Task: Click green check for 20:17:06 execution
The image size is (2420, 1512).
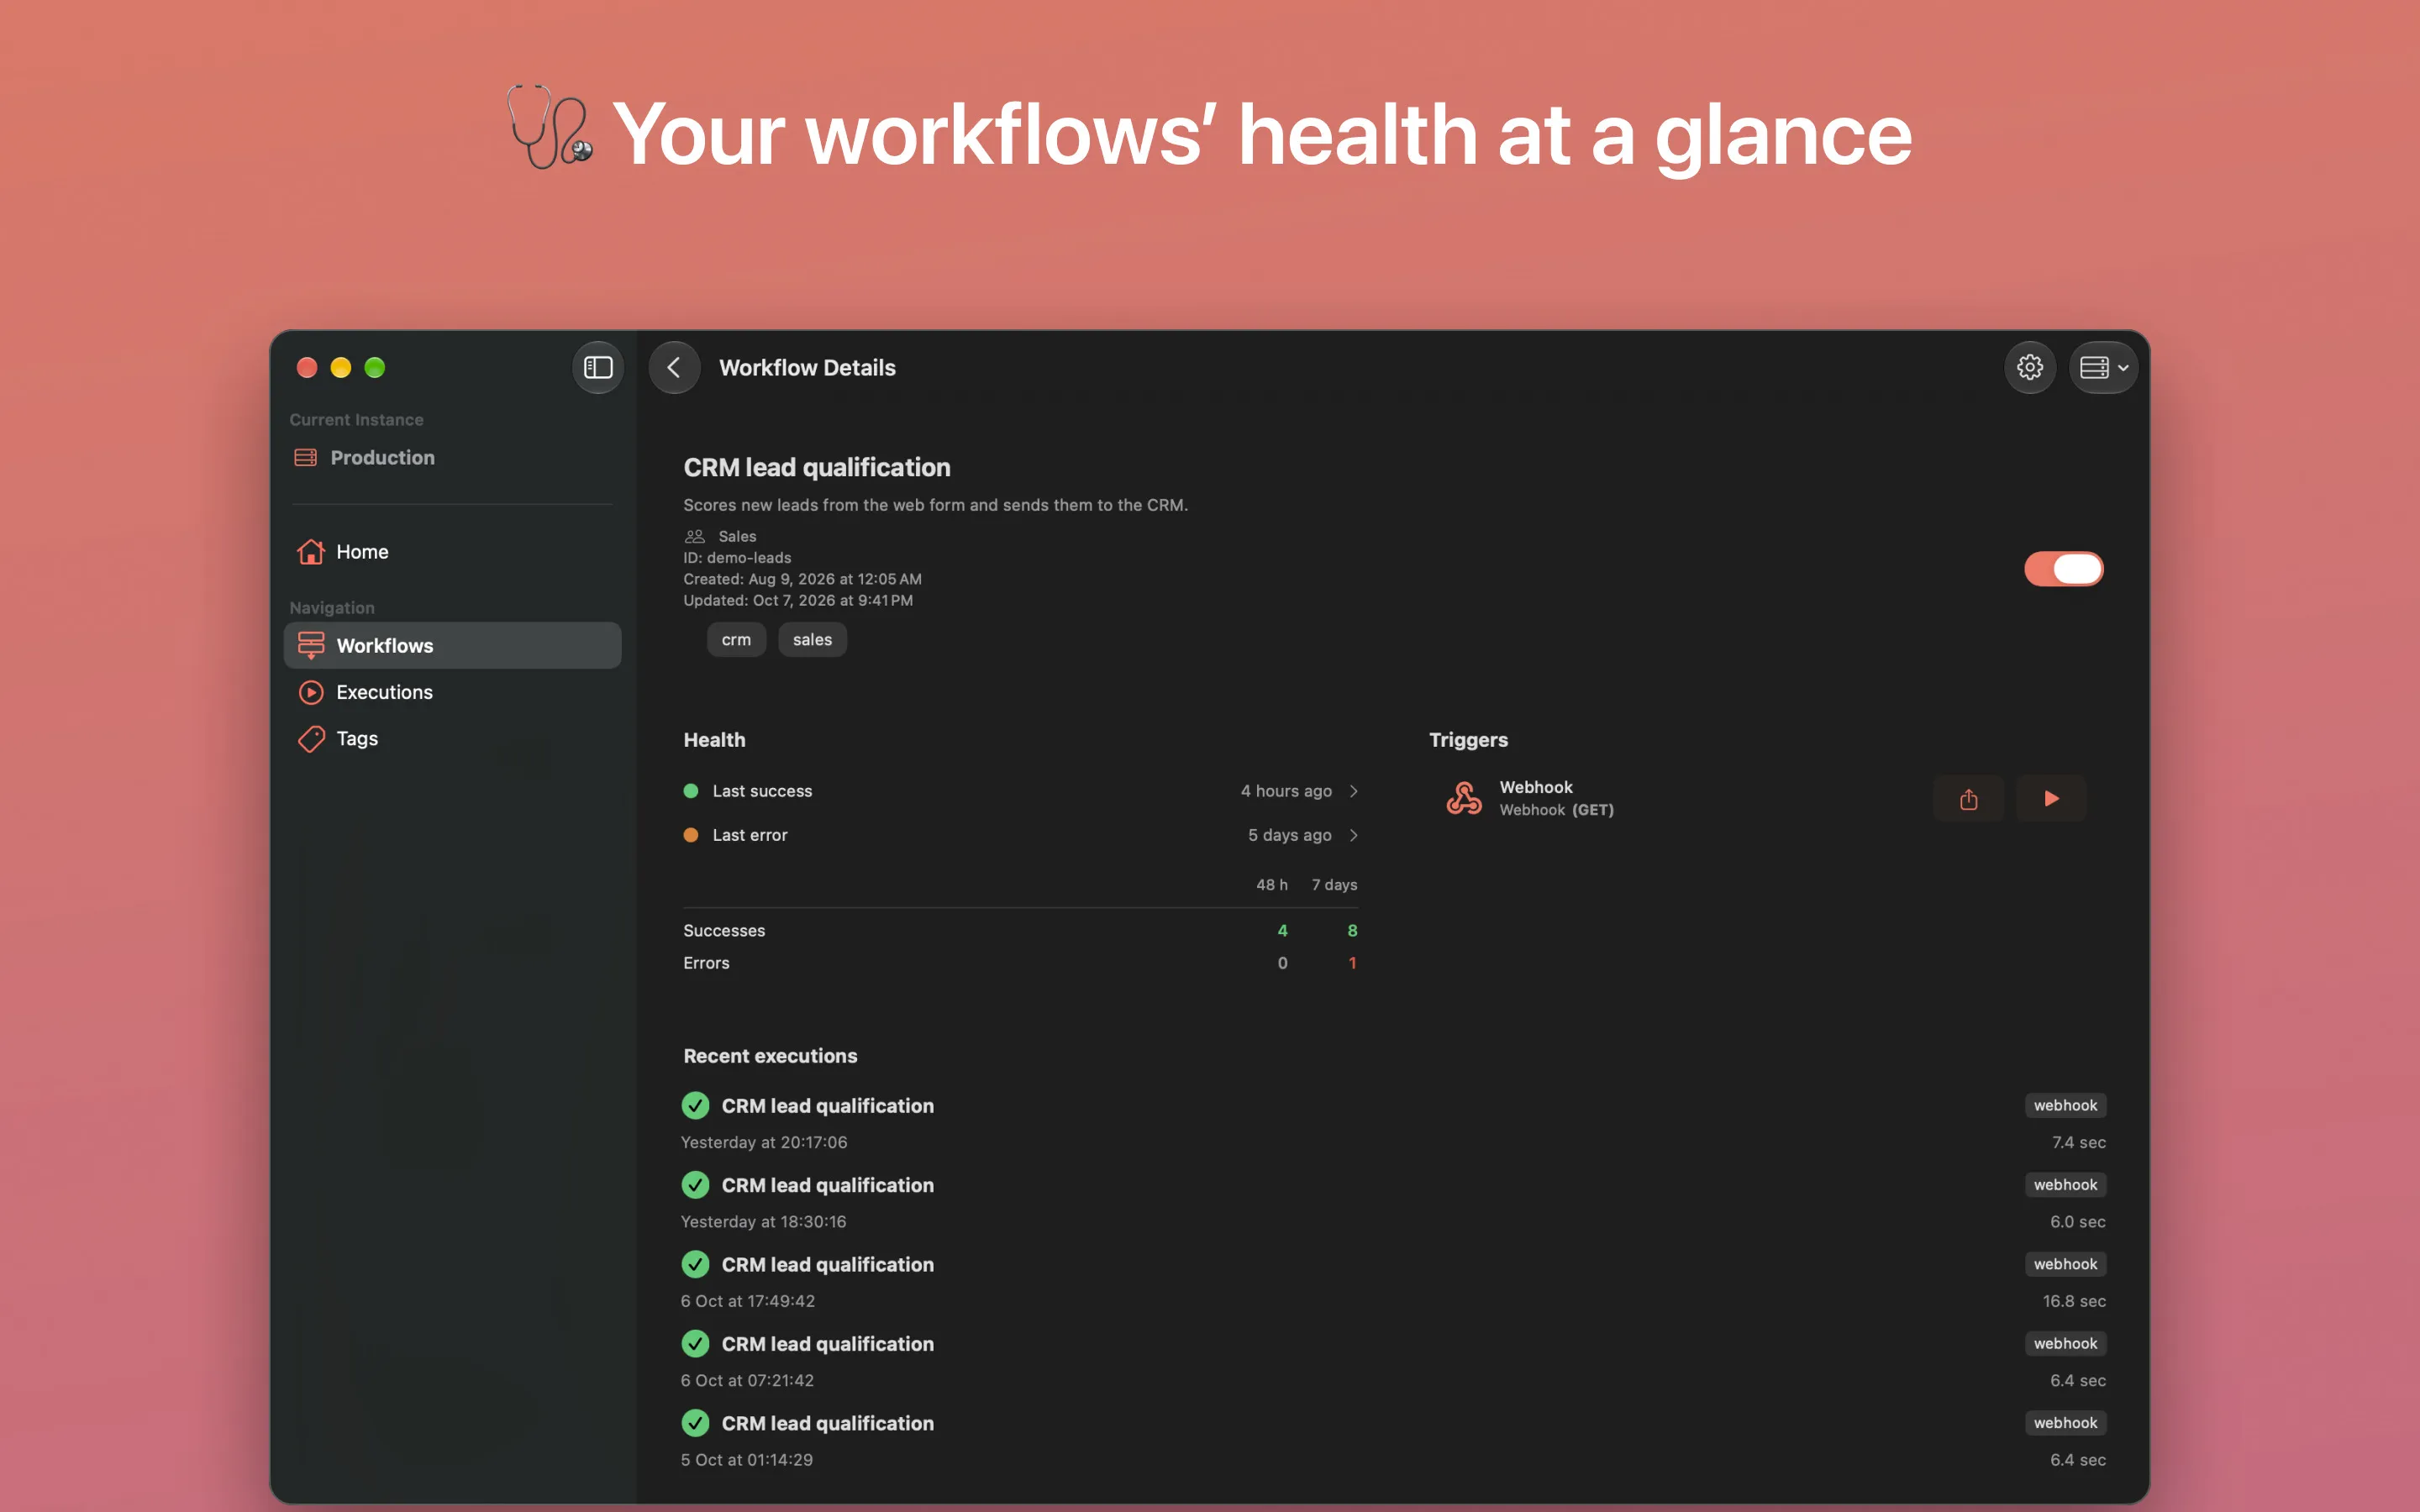Action: pyautogui.click(x=695, y=1105)
